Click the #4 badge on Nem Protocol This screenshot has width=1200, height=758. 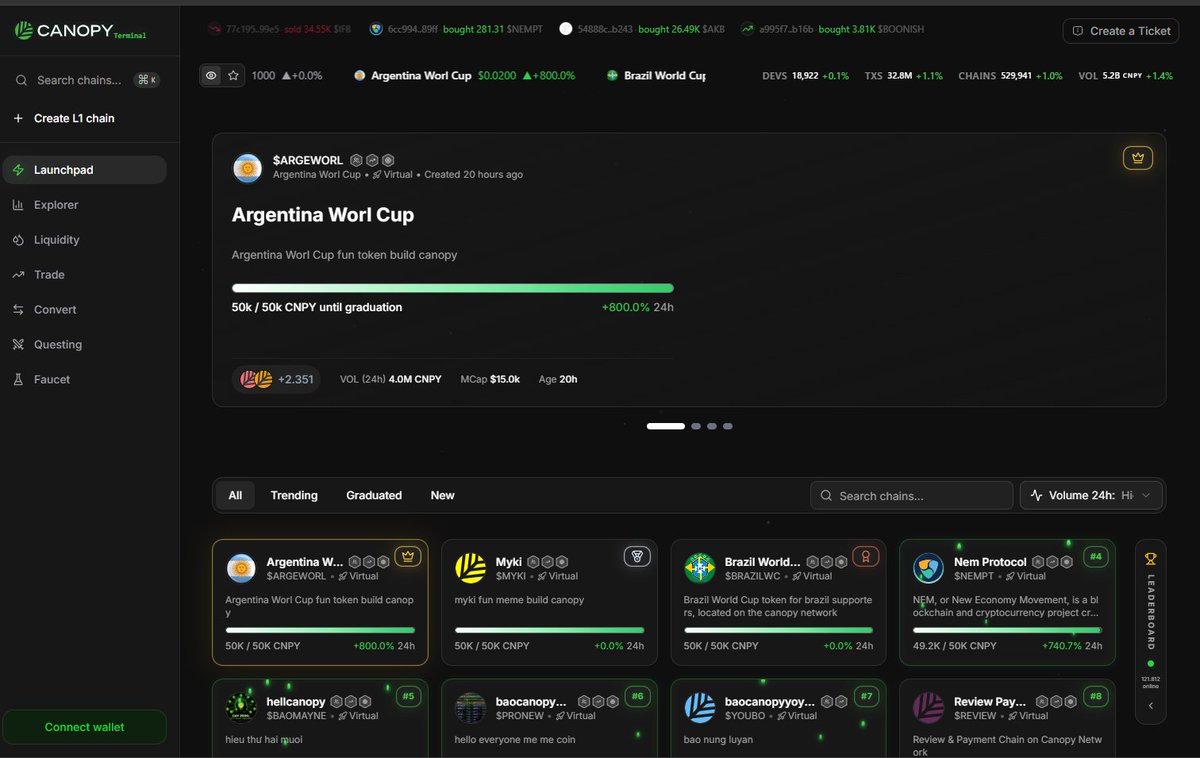[1096, 557]
